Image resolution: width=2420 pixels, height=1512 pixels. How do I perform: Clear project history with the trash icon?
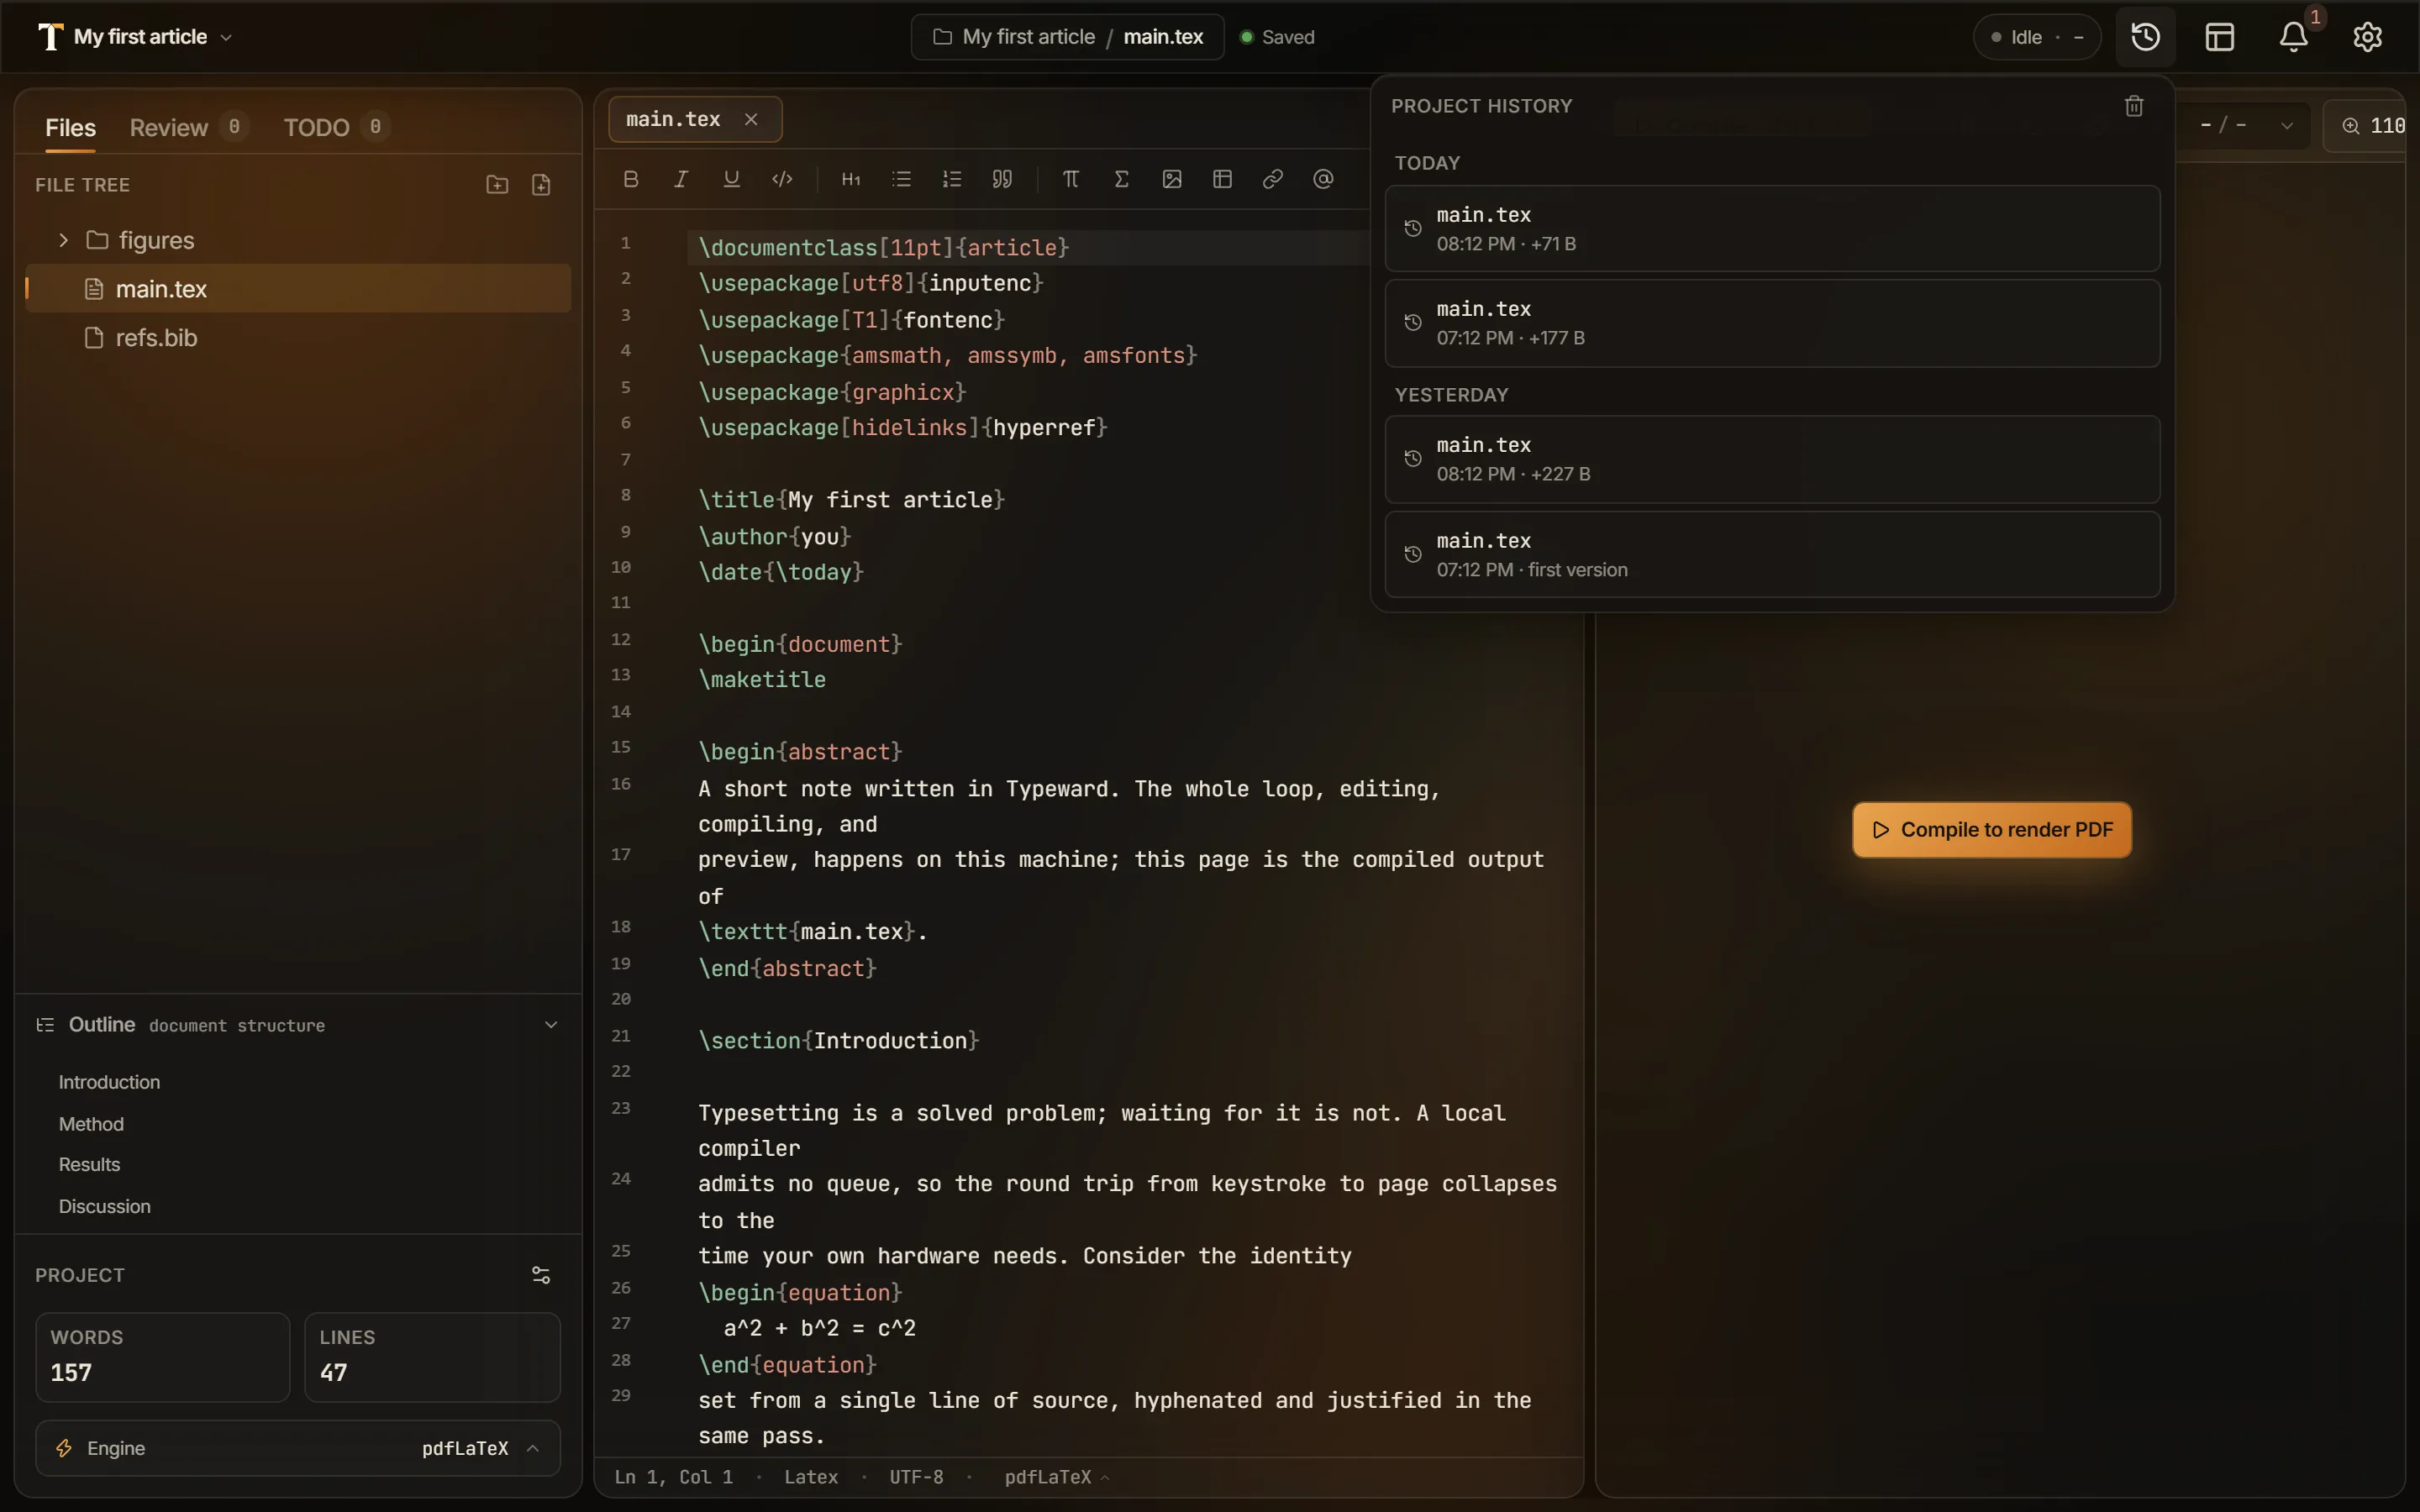(2133, 106)
